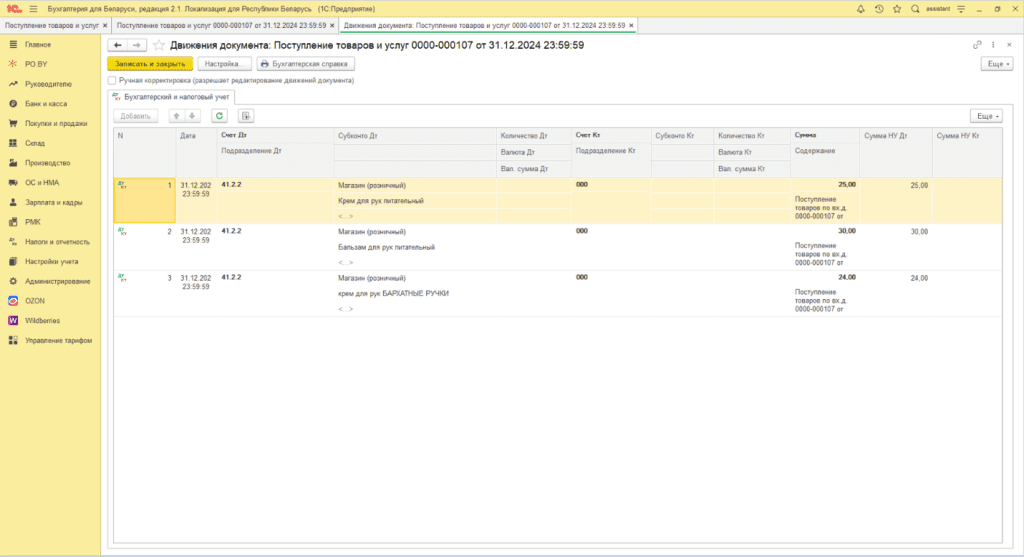Click the refresh icon in table toolbar
Screen dimensions: 1024x557
point(219,116)
